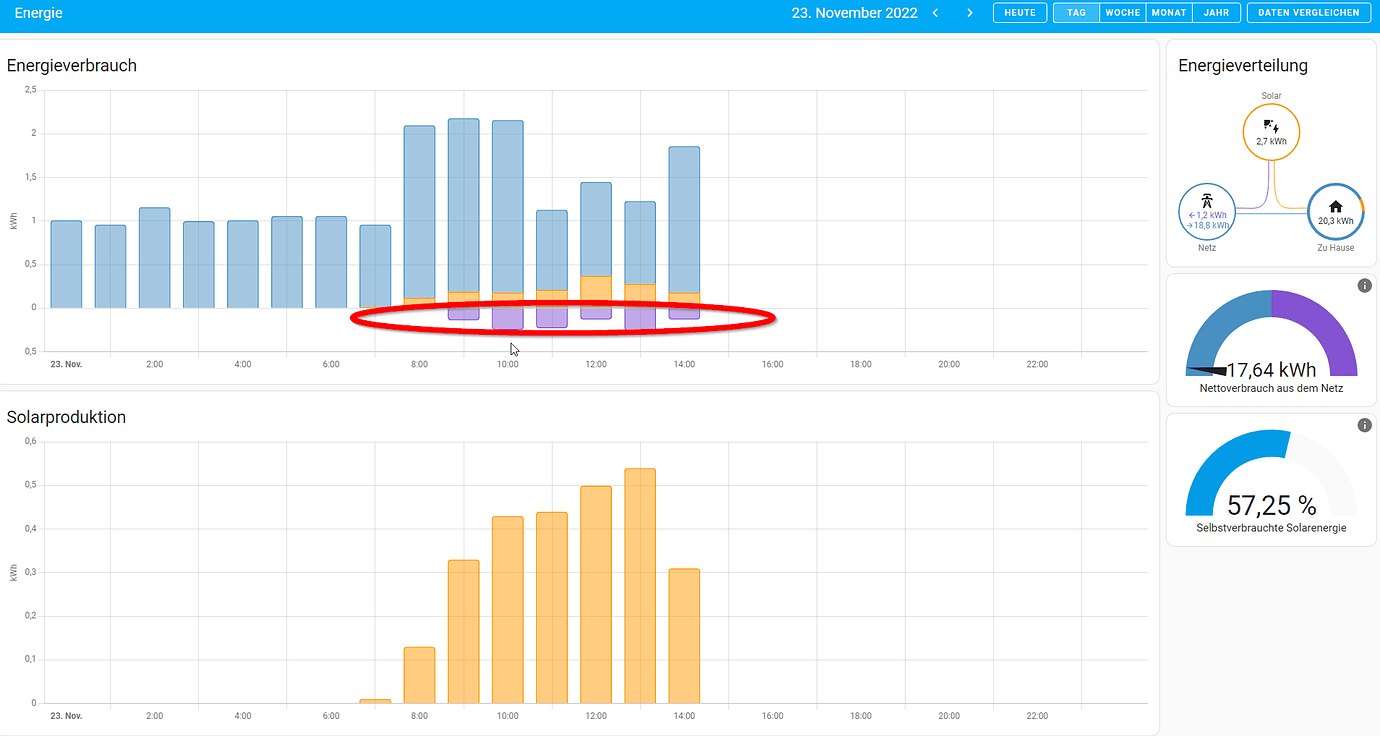Select the WOCHE view option
The image size is (1380, 736).
coord(1122,12)
